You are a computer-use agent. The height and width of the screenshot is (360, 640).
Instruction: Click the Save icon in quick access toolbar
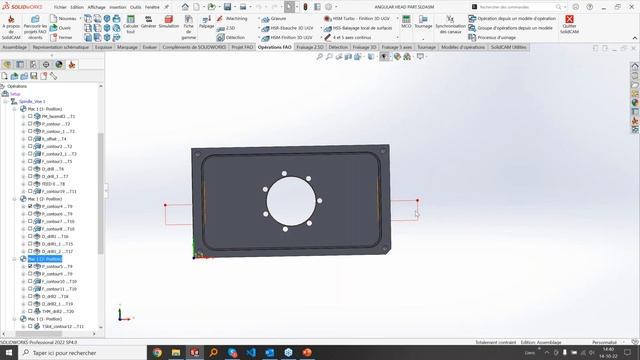click(x=227, y=7)
